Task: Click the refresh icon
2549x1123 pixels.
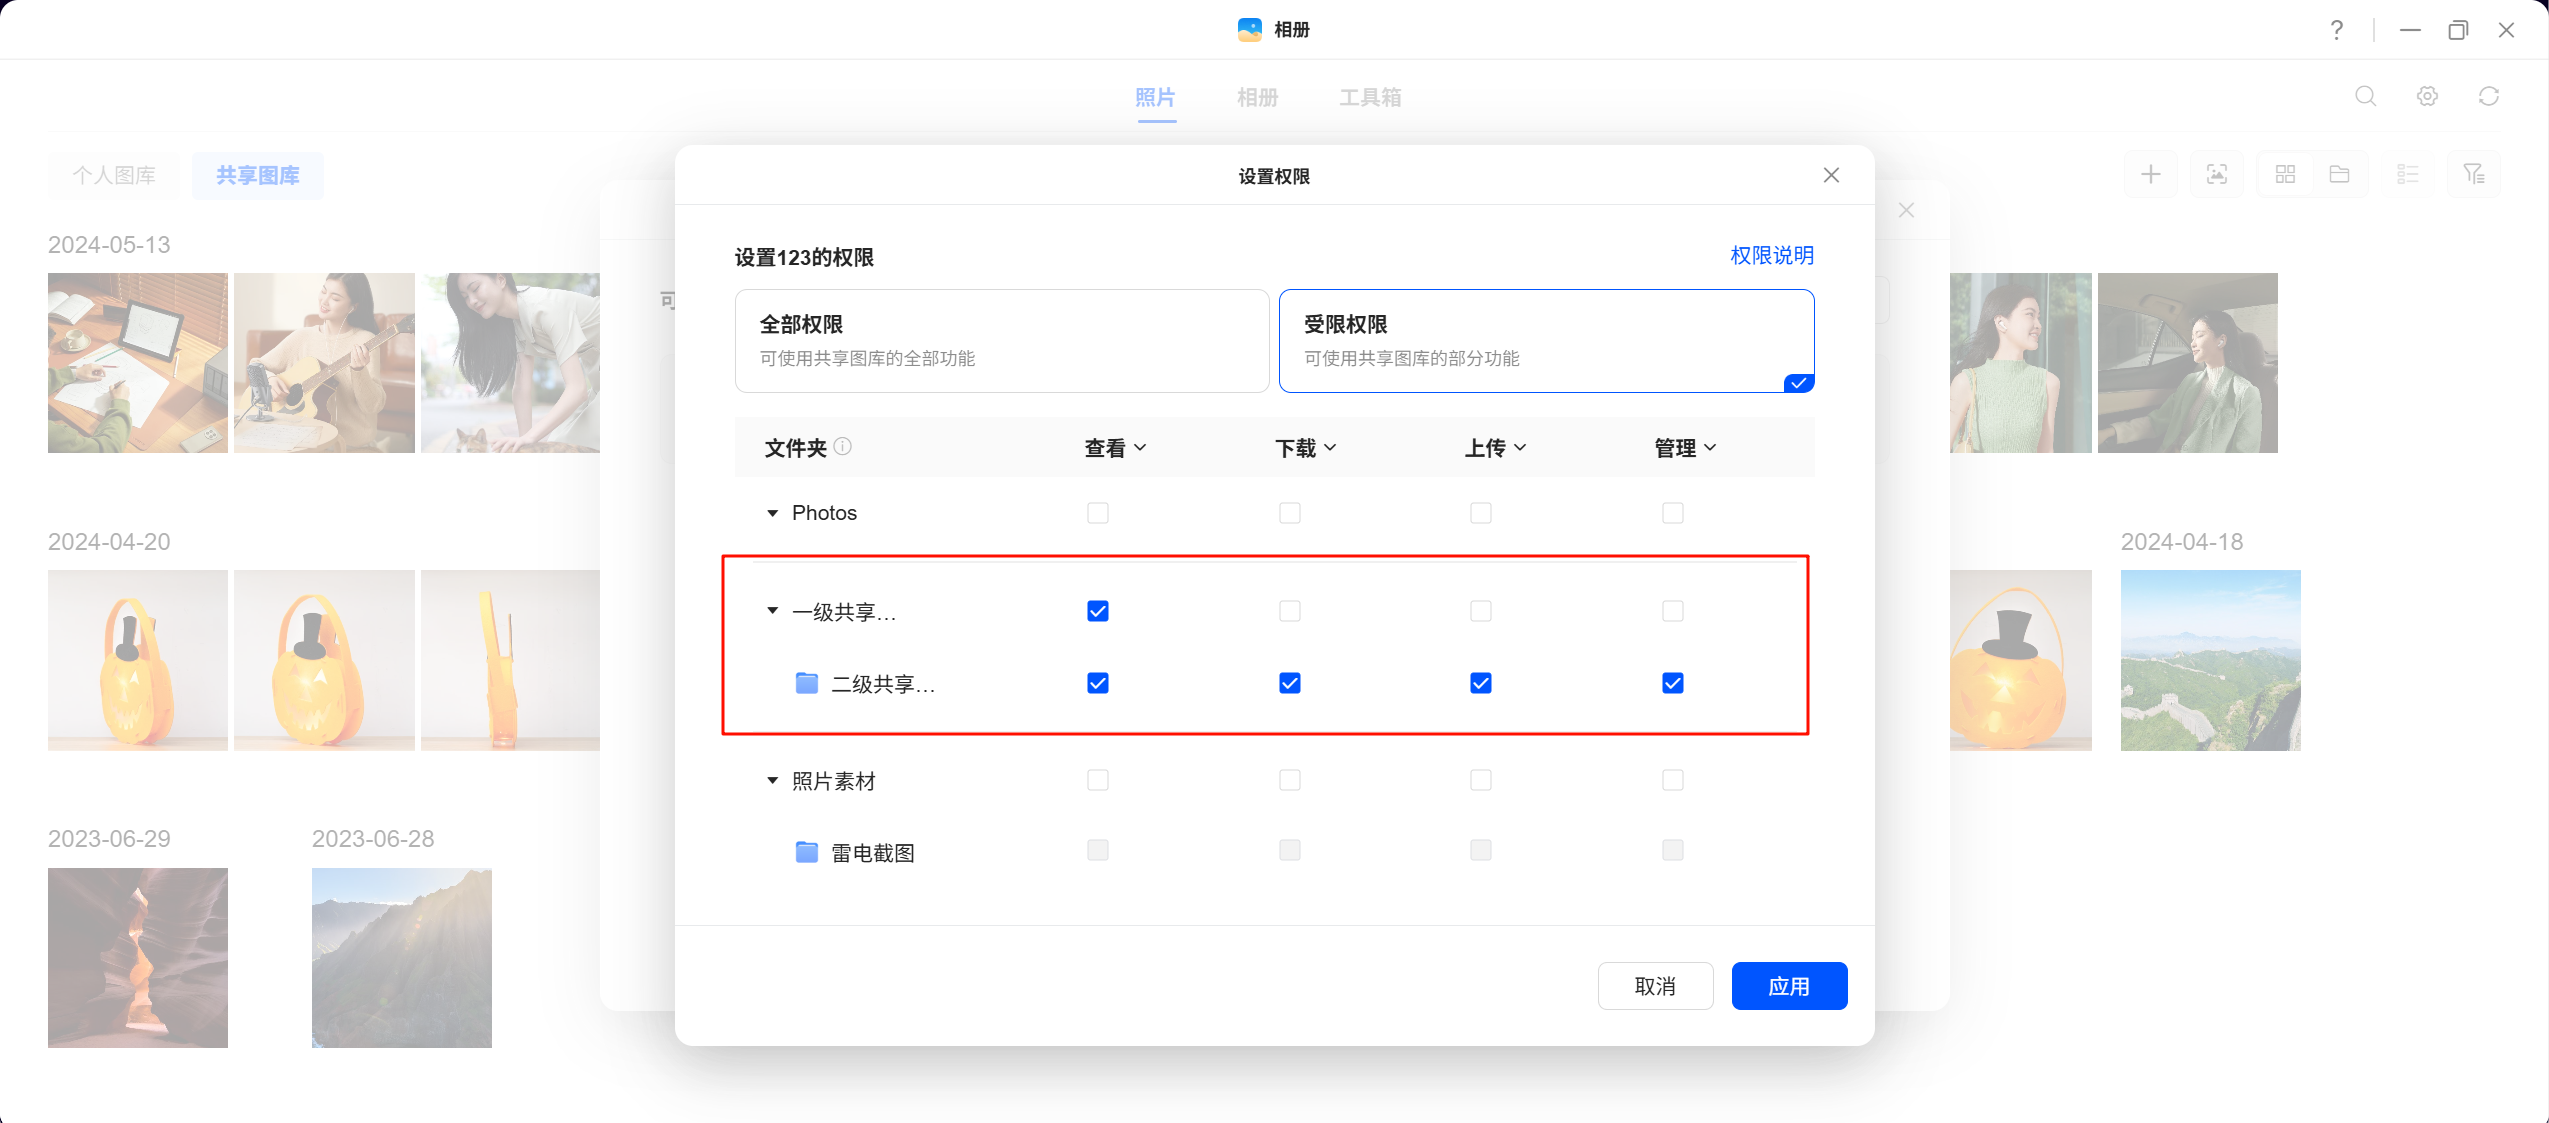Action: click(2489, 96)
